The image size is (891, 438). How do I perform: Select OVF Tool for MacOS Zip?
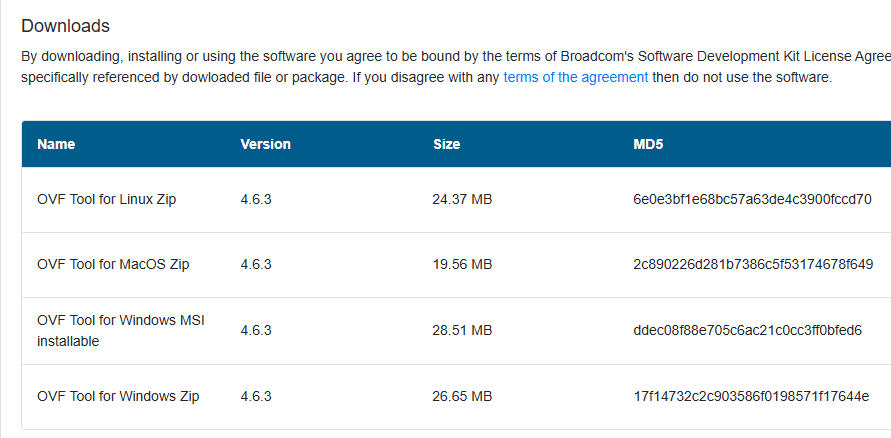[x=113, y=264]
